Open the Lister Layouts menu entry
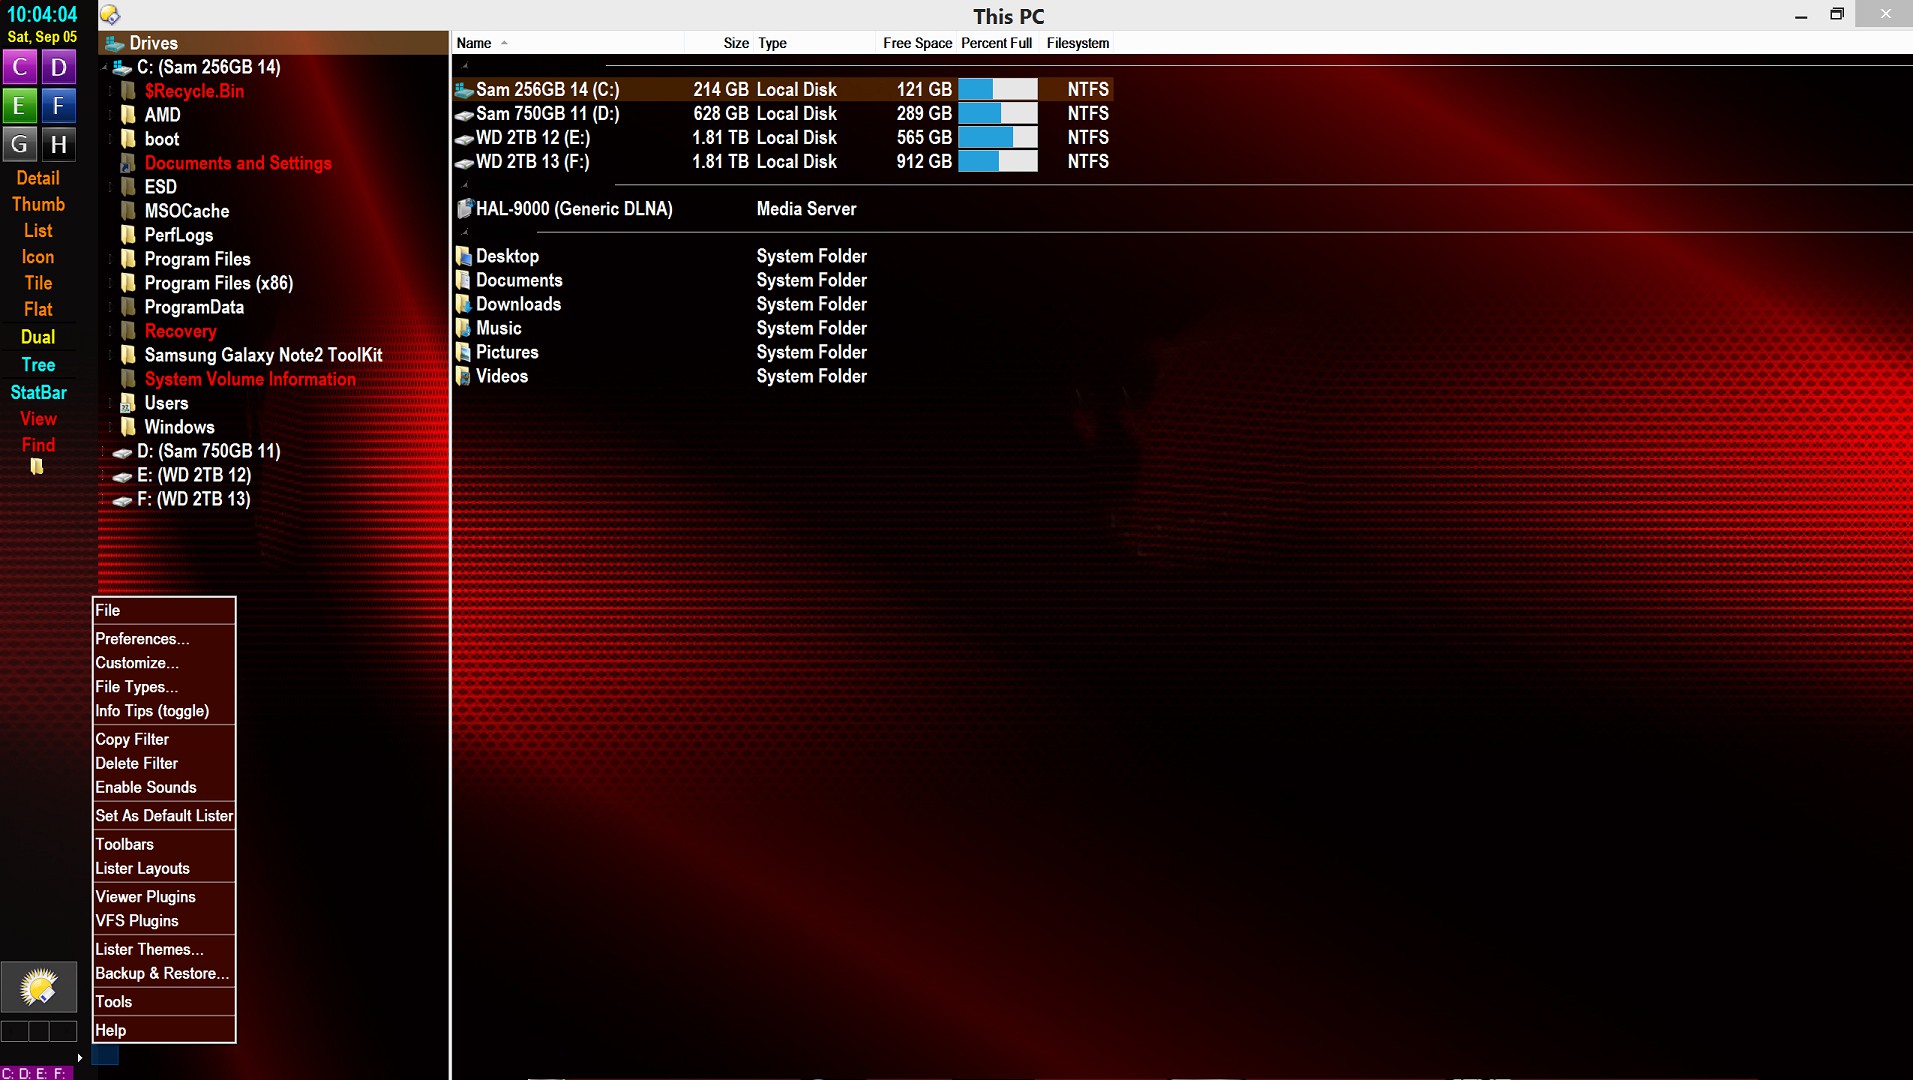Image resolution: width=1913 pixels, height=1080 pixels. (x=142, y=869)
